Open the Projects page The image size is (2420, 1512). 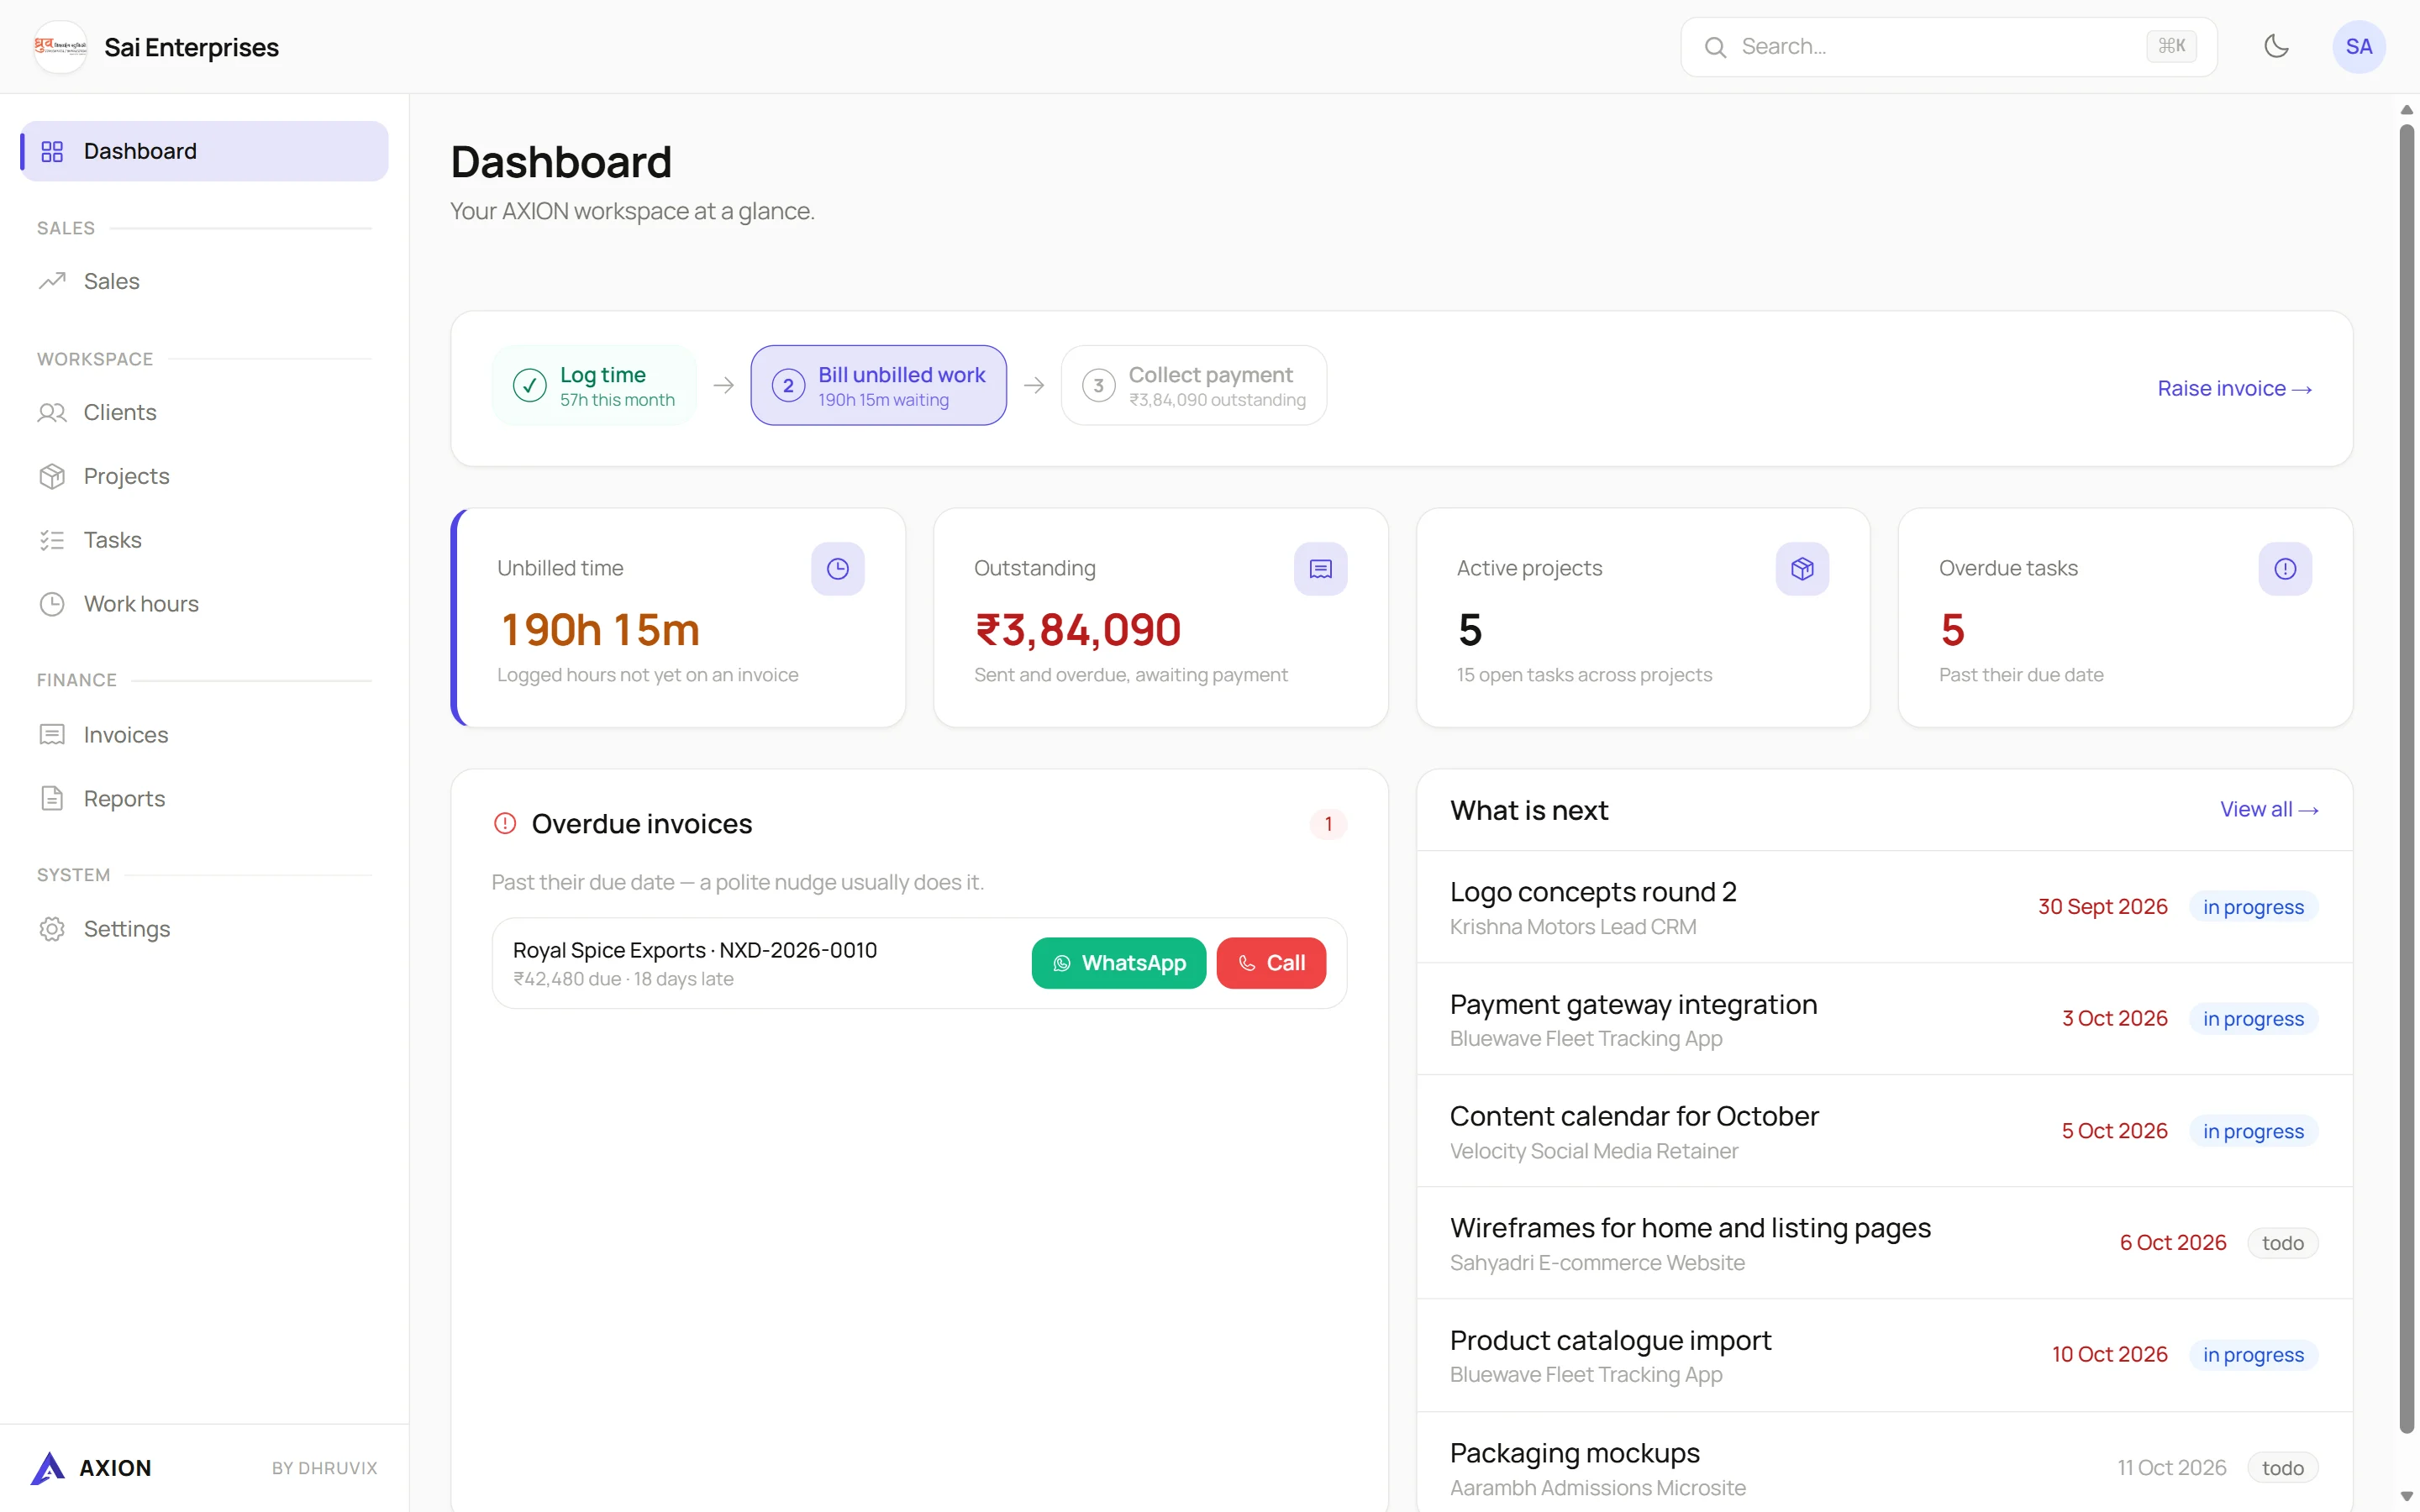tap(205, 476)
